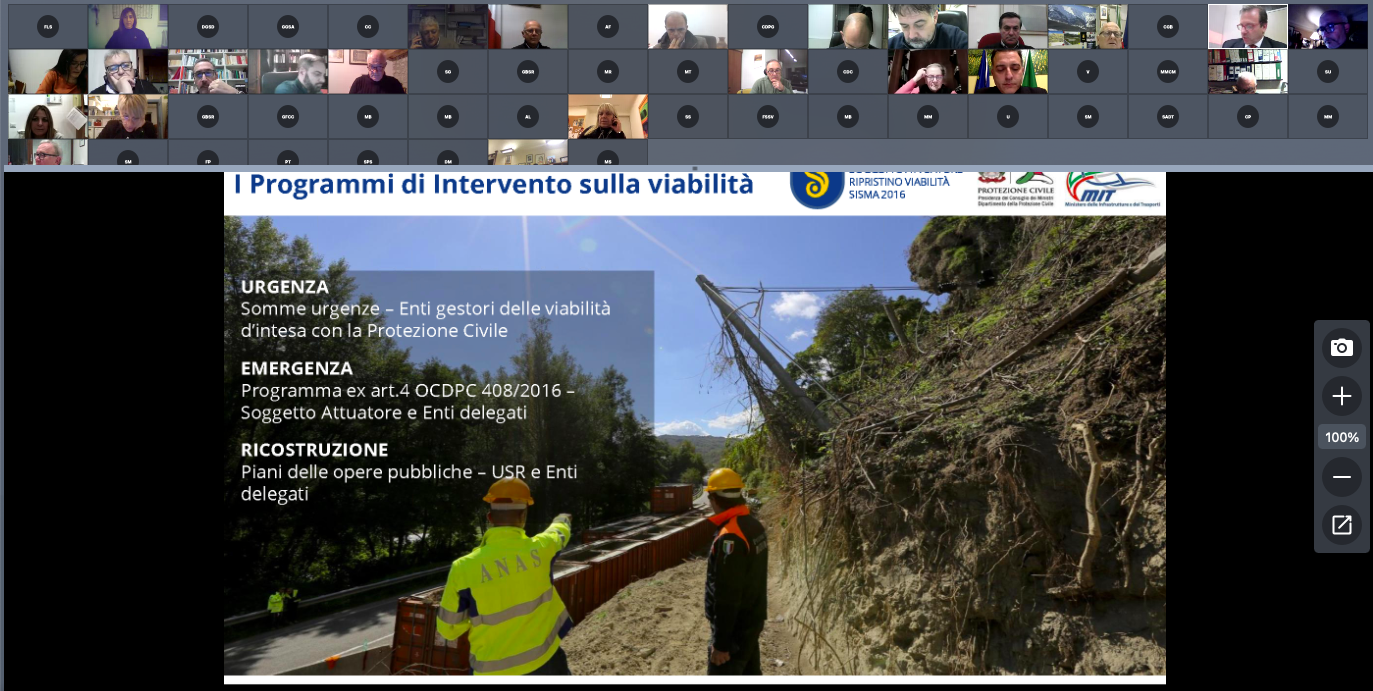Select the DGSA participant avatar
The width and height of the screenshot is (1373, 691).
click(x=288, y=27)
